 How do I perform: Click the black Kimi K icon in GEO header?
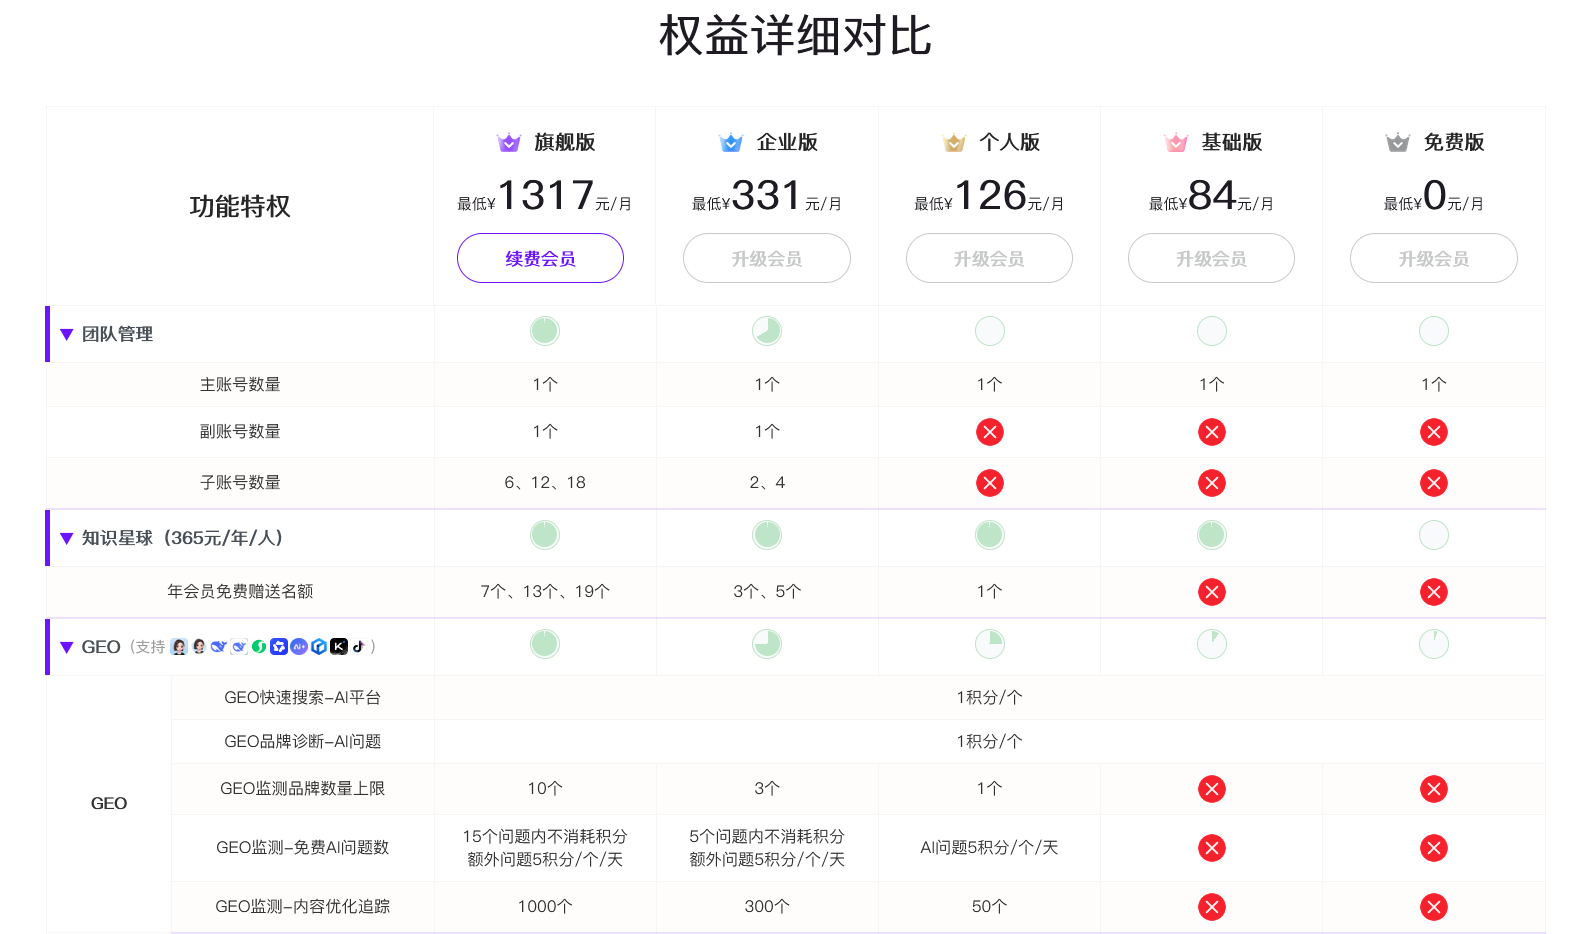point(339,647)
